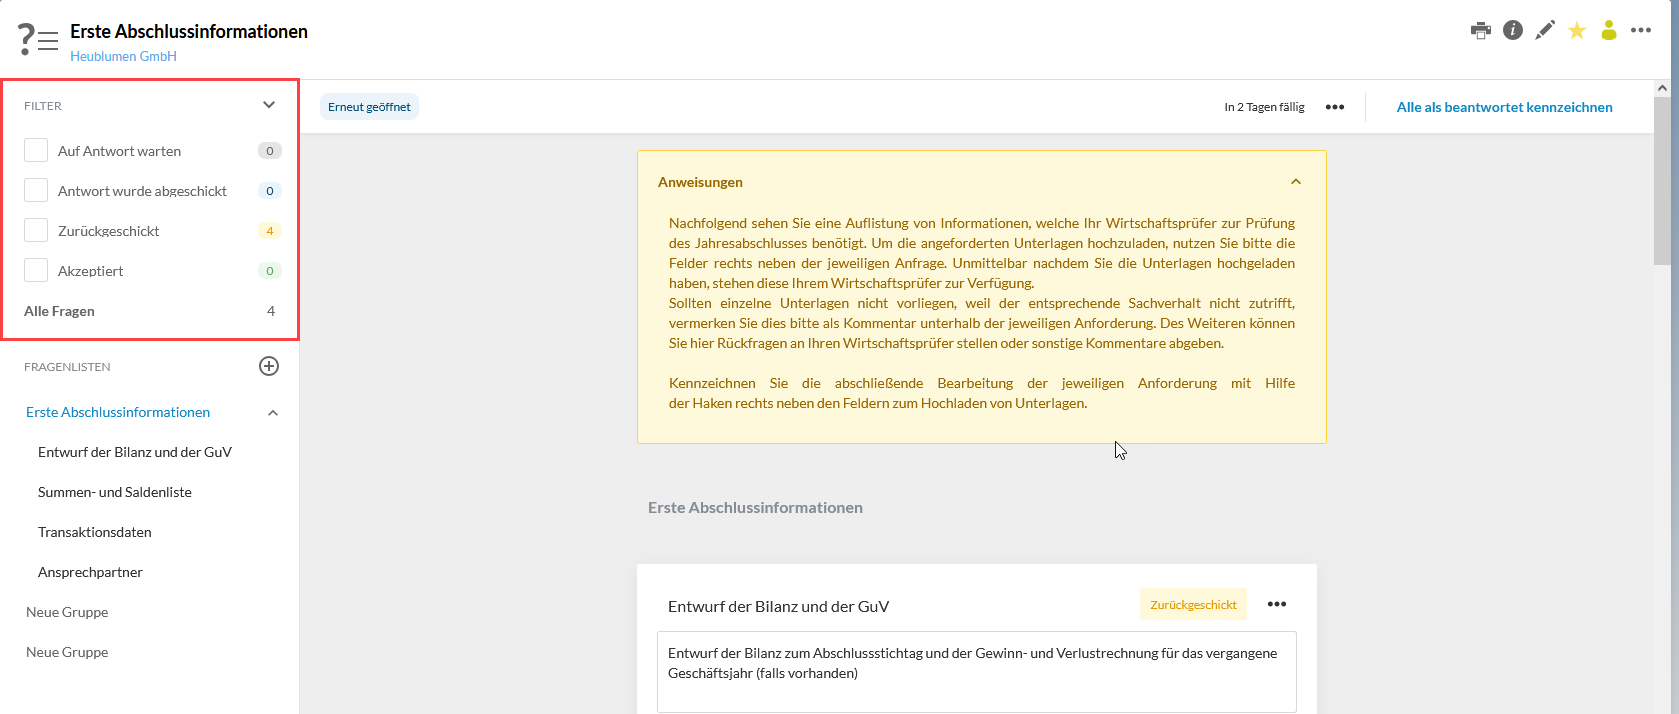Collapse Erste Abschlussinformationen list chevron
This screenshot has height=714, width=1679.
273,413
